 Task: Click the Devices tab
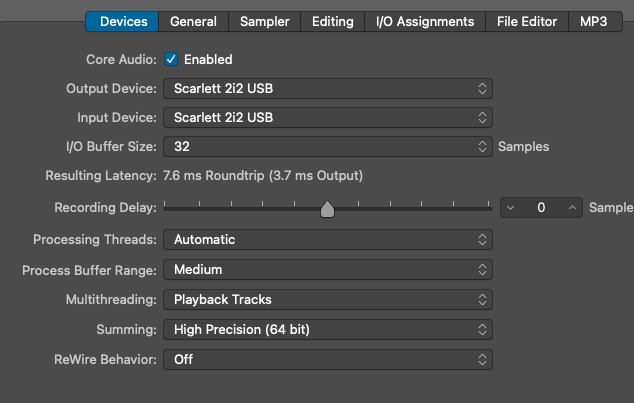pos(123,21)
